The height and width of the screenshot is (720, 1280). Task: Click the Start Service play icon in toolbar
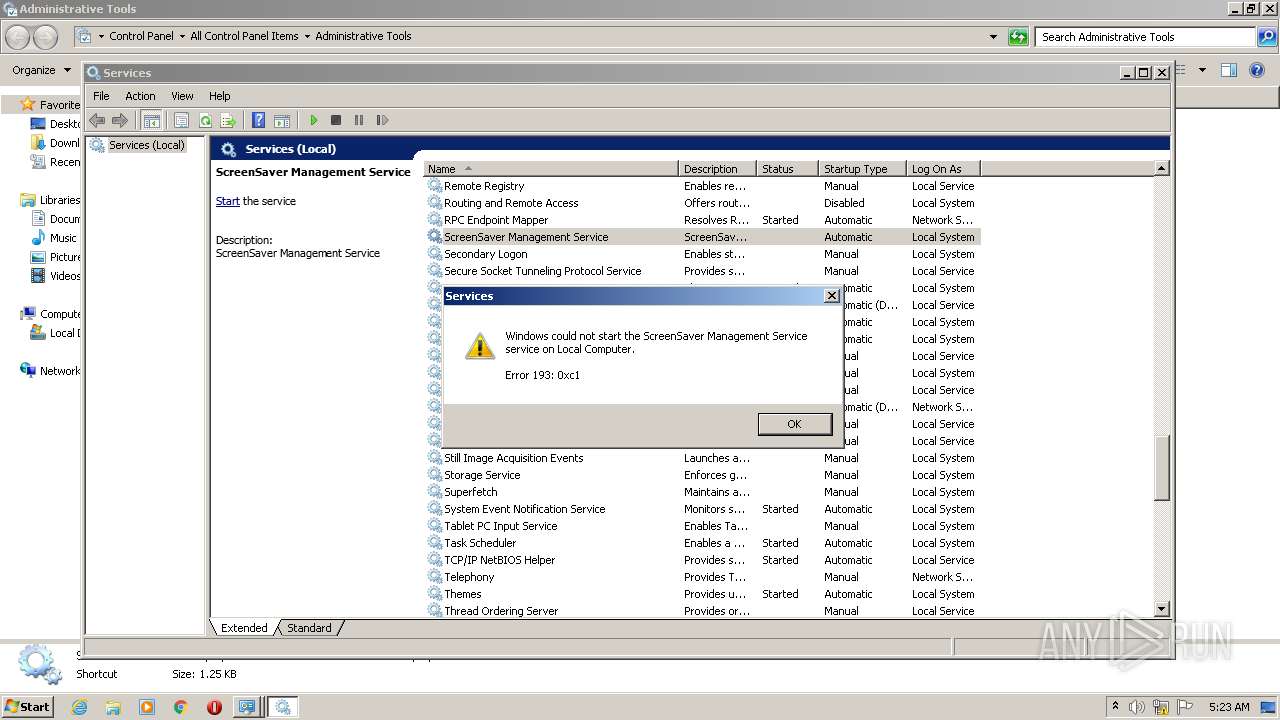[x=313, y=120]
